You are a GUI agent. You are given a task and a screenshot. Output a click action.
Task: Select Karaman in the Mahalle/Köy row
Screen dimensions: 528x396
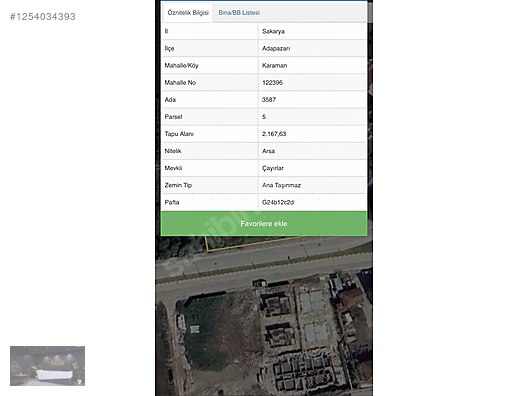[274, 66]
